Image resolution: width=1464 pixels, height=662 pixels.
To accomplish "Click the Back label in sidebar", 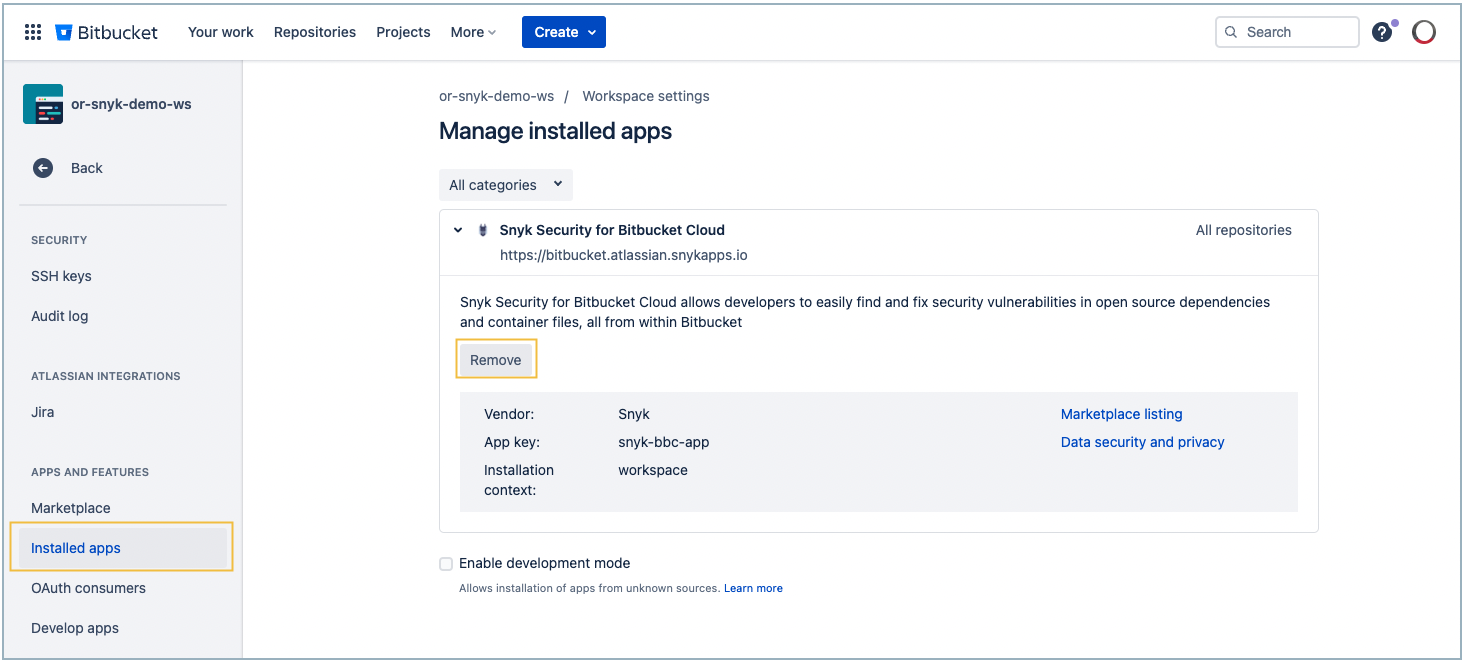I will 87,168.
